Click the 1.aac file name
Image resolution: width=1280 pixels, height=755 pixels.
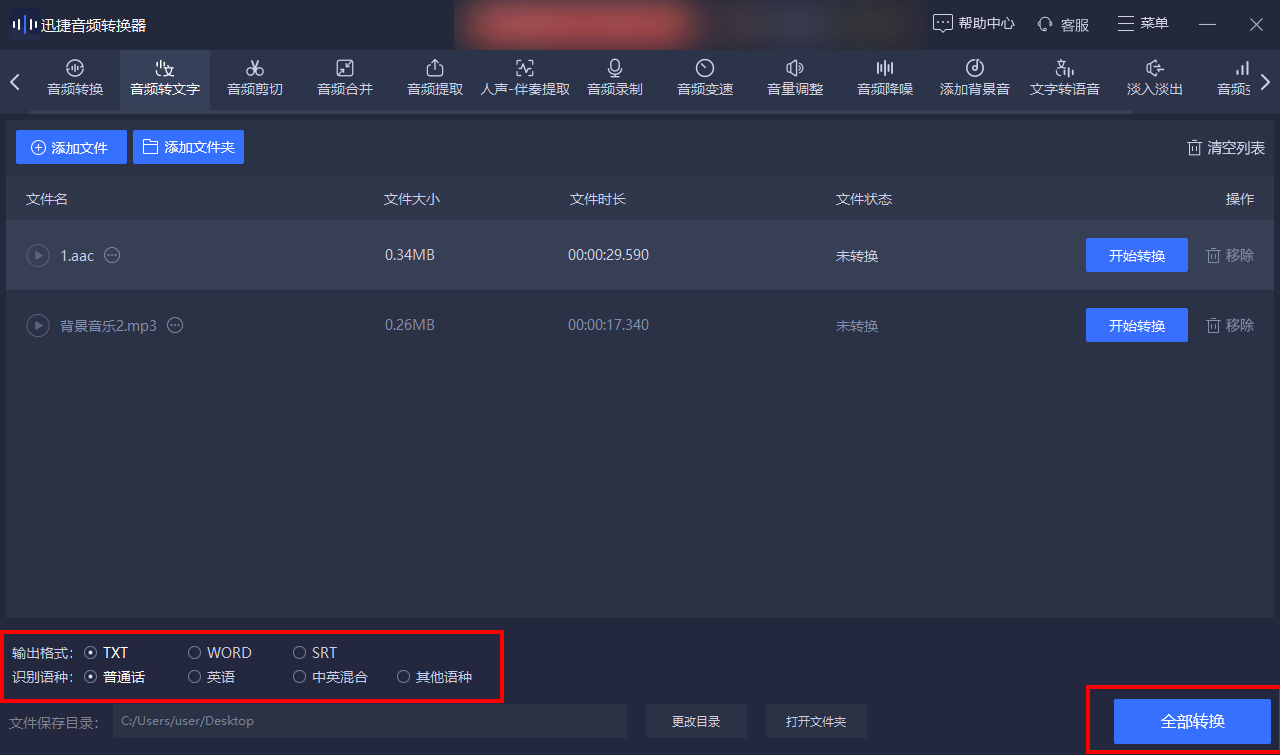tap(77, 255)
